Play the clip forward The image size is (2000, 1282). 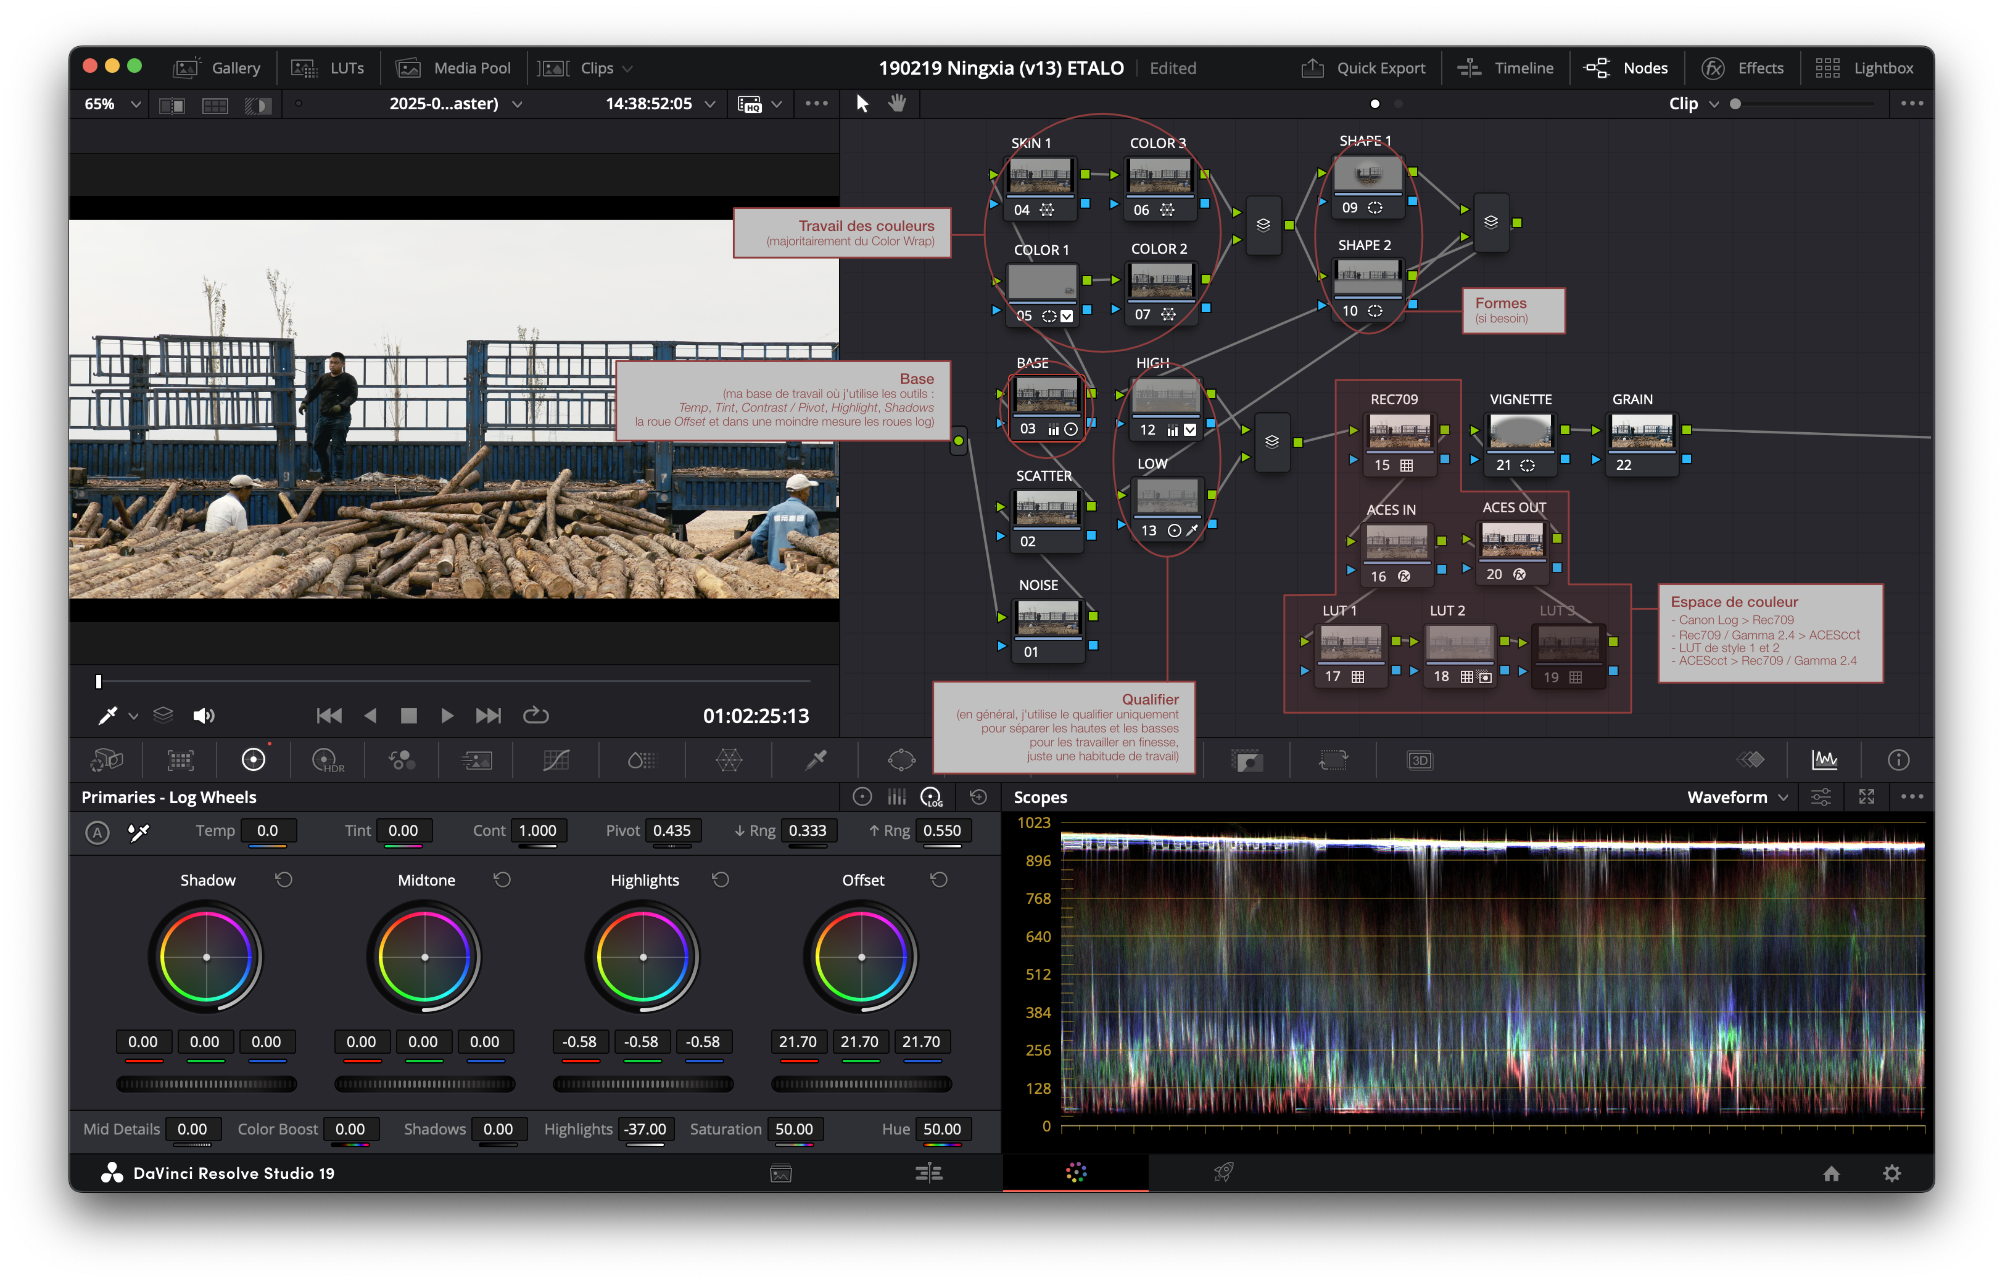click(x=447, y=715)
